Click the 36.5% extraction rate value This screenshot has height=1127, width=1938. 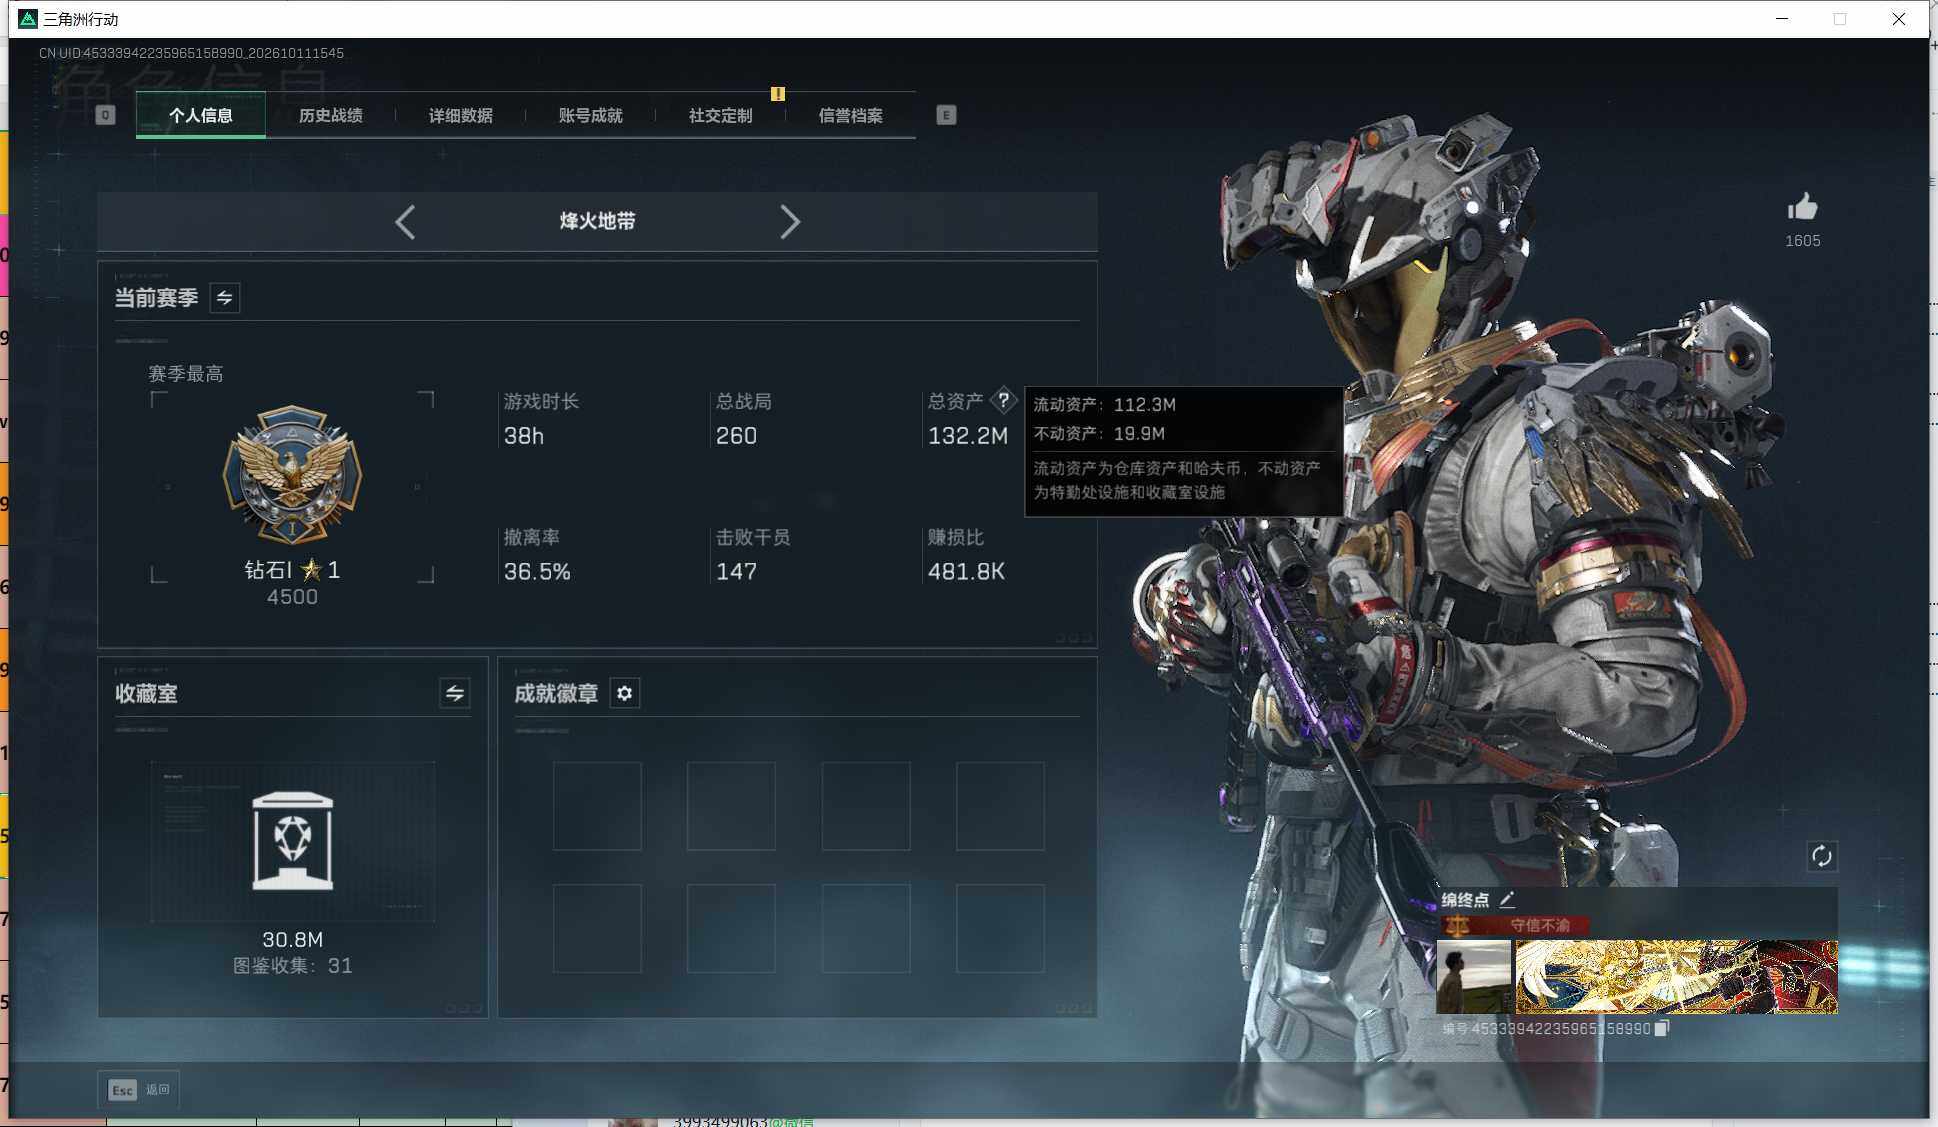[x=537, y=572]
